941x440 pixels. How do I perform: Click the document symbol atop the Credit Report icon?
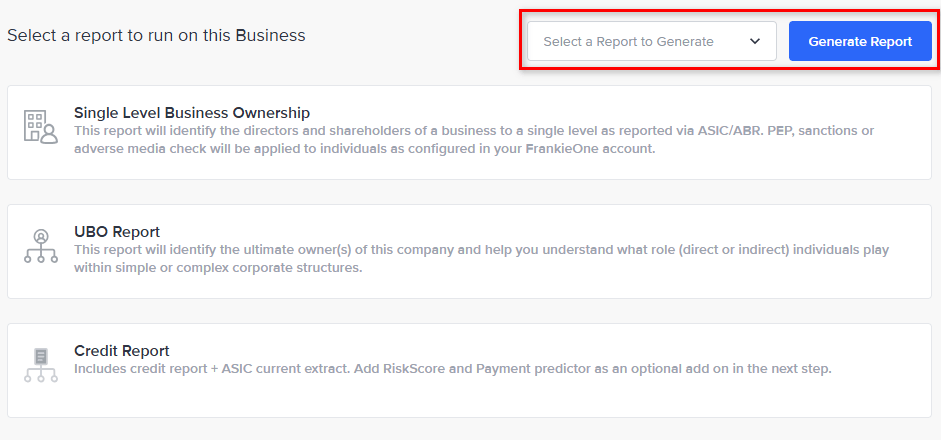tap(41, 356)
